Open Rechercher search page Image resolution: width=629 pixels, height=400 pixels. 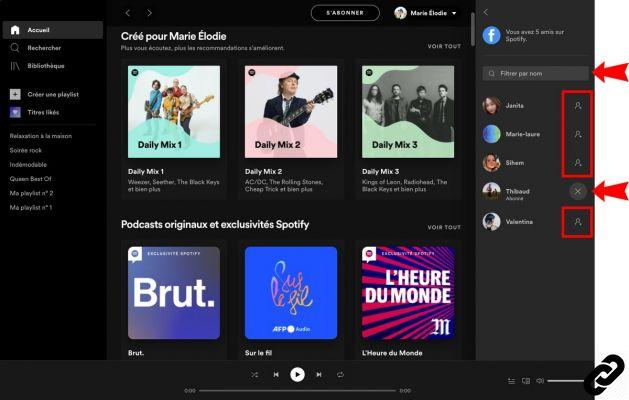coord(44,48)
